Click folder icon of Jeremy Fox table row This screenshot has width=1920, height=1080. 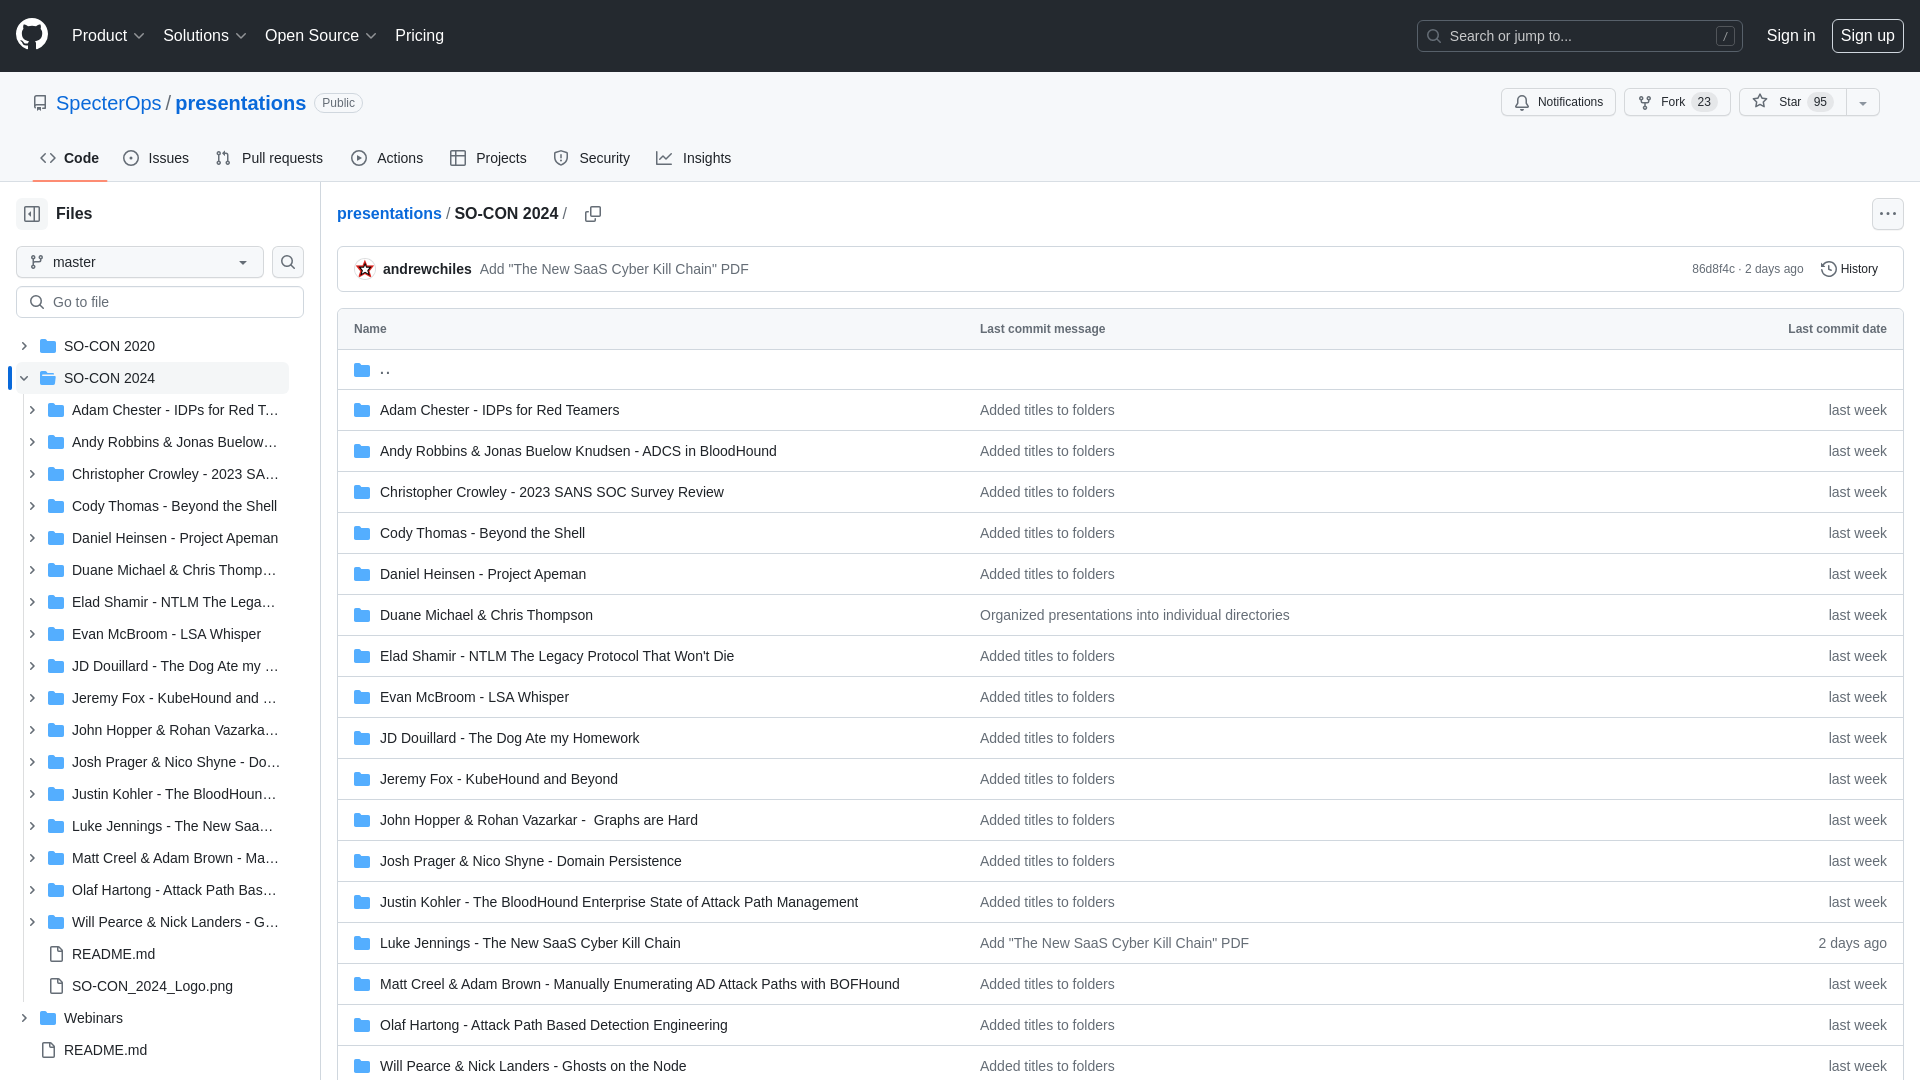pos(362,779)
